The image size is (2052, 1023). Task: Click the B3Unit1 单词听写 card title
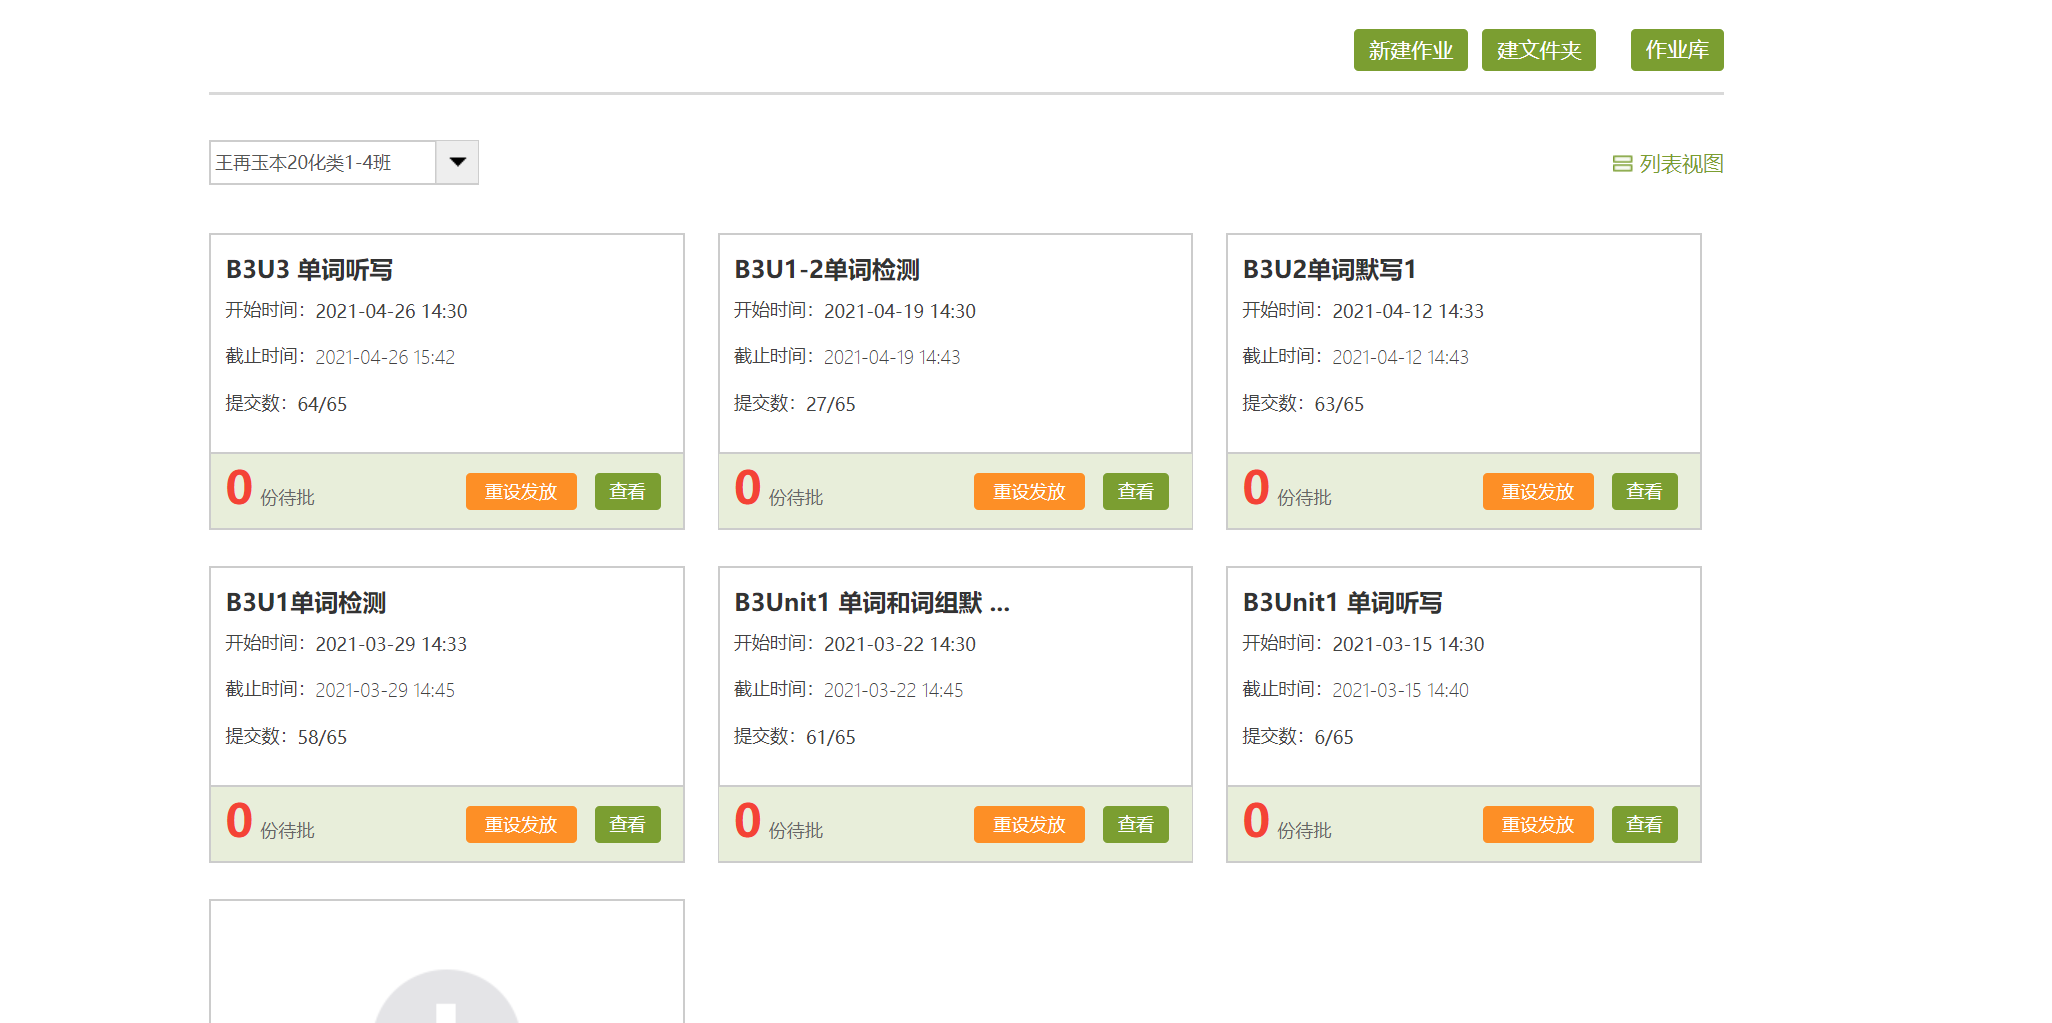tap(1342, 603)
